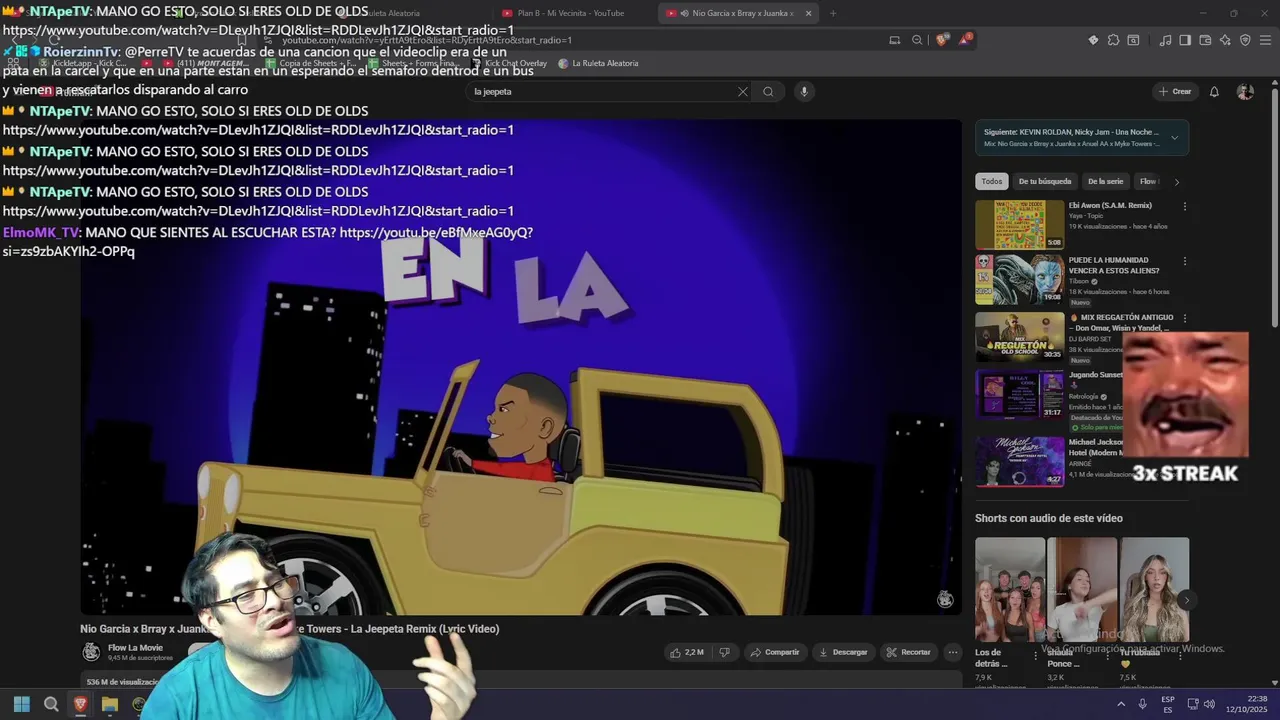This screenshot has height=720, width=1280.
Task: Start voice search with the microphone icon
Action: coord(803,91)
